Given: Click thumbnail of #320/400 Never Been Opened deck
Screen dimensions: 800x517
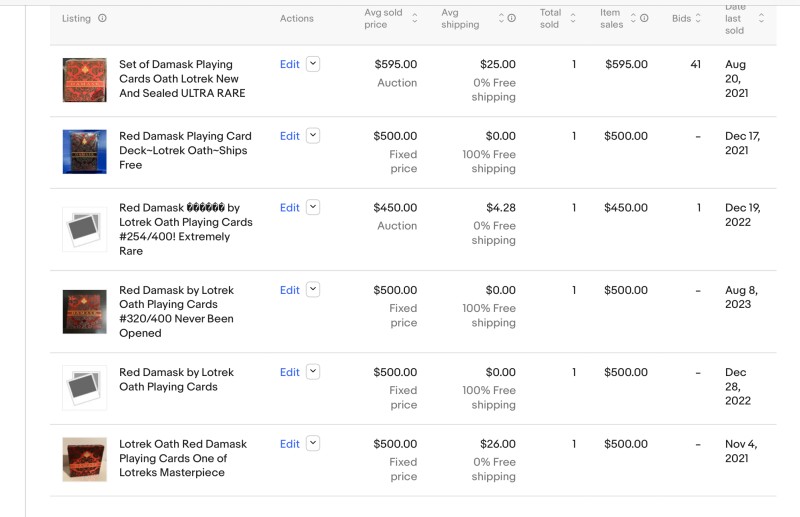Looking at the screenshot, I should click(84, 311).
